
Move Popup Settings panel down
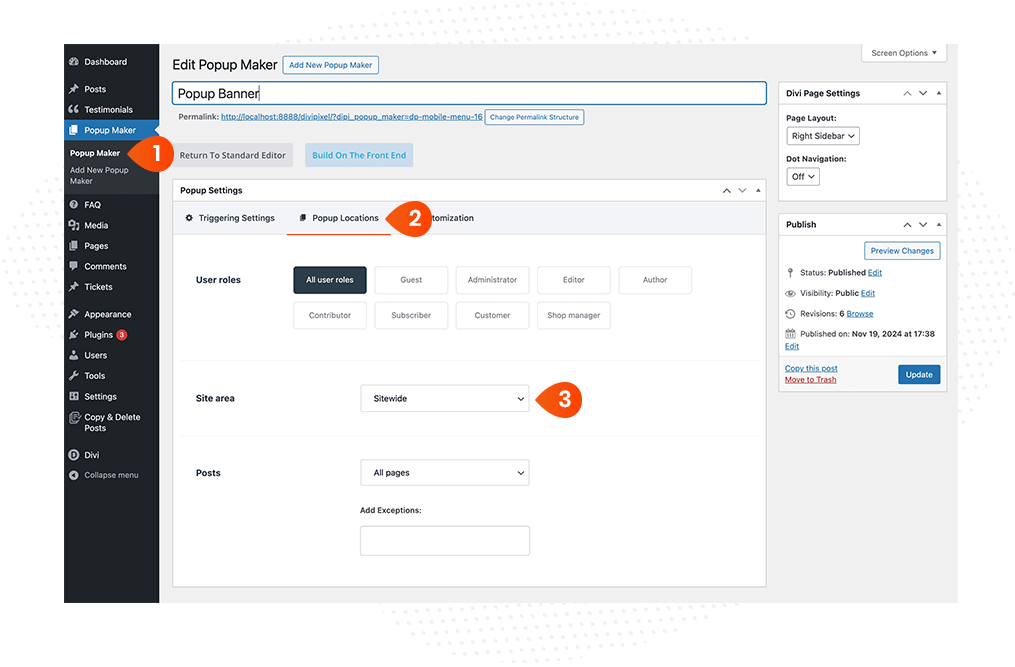coord(742,190)
